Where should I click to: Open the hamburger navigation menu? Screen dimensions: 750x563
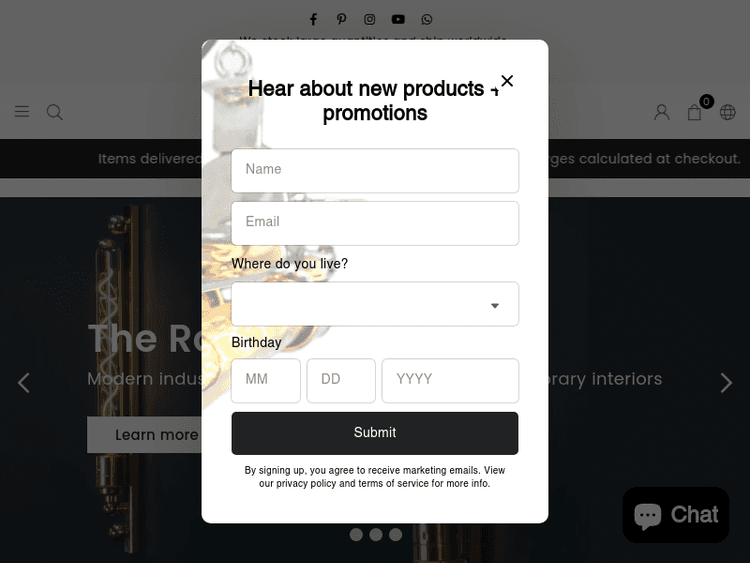coord(22,111)
